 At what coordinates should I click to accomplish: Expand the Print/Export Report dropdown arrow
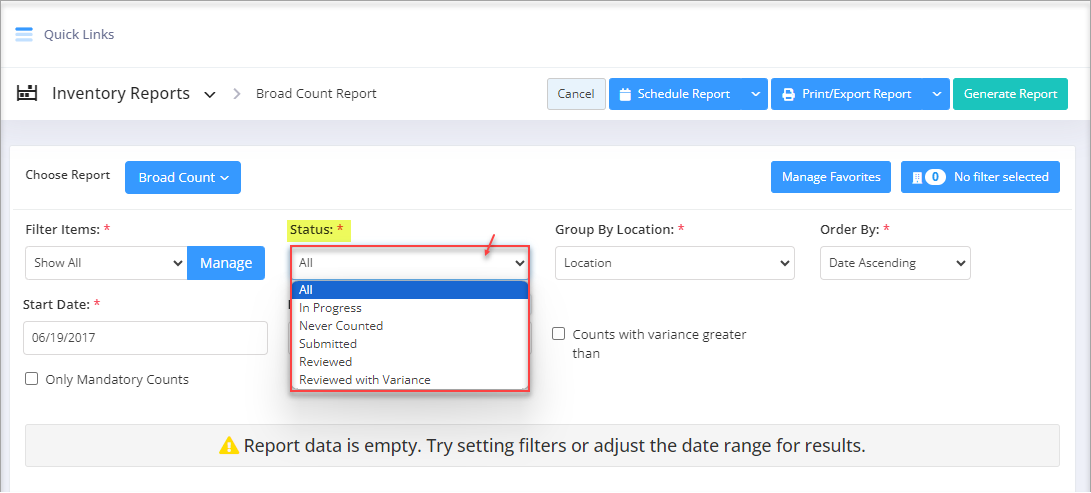click(936, 94)
